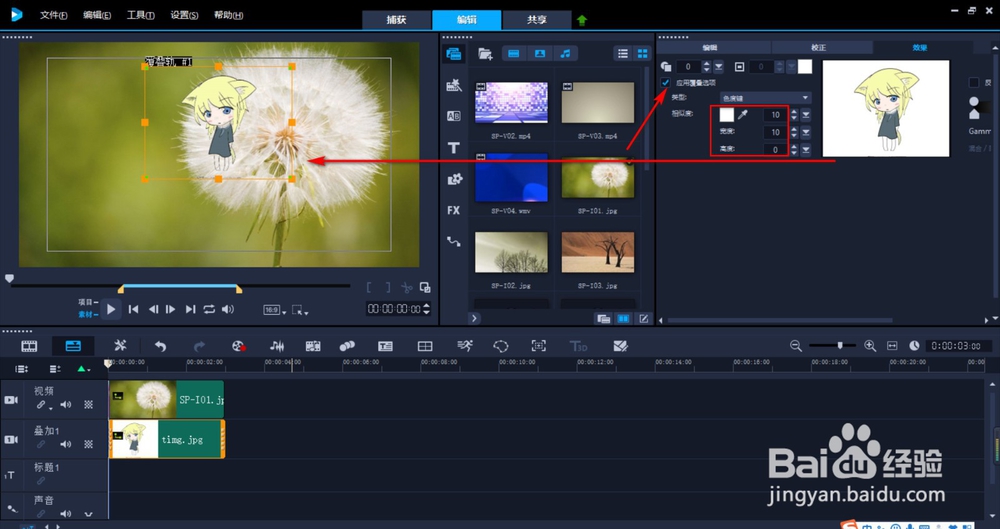Open the Graphics library icon
1000x529 pixels.
click(454, 179)
